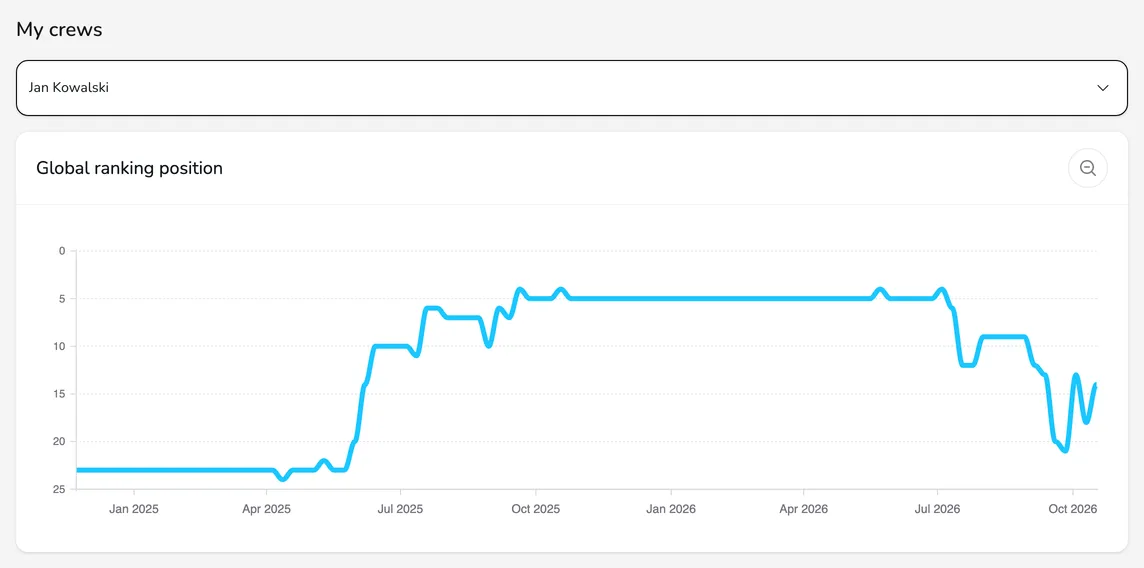Click the dropdown chevron arrow
The width and height of the screenshot is (1144, 568).
pyautogui.click(x=1102, y=88)
